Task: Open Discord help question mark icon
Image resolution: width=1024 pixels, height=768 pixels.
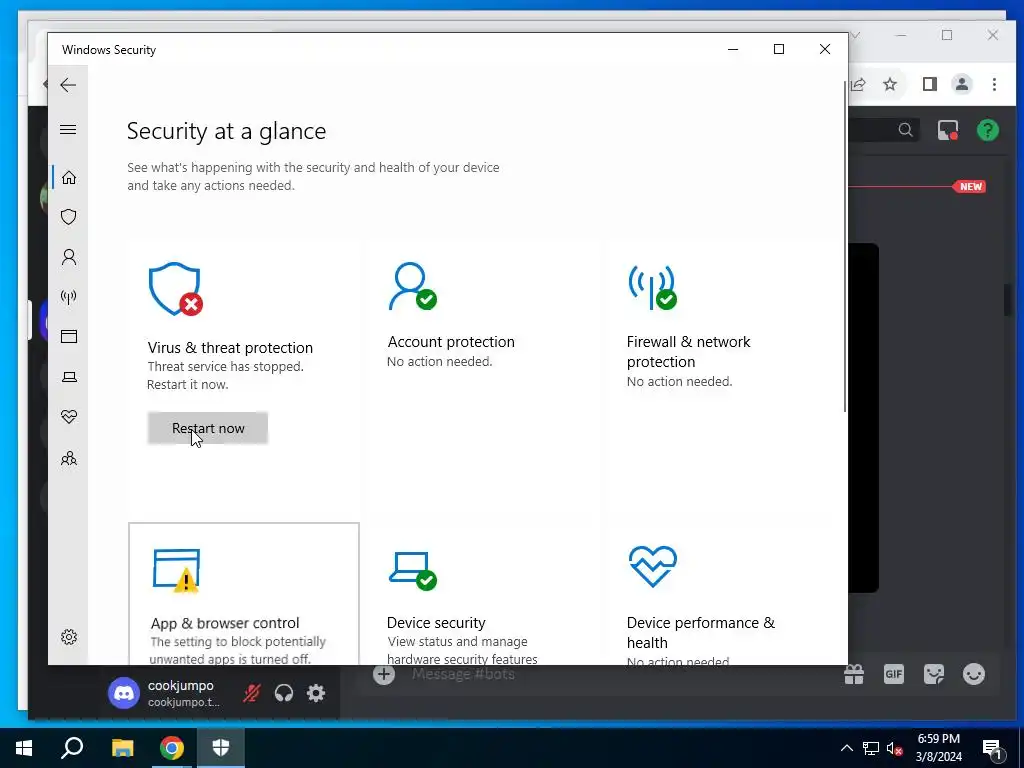Action: tap(987, 131)
